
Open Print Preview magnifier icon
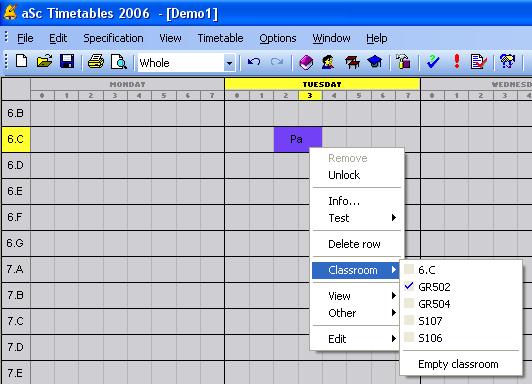(119, 62)
